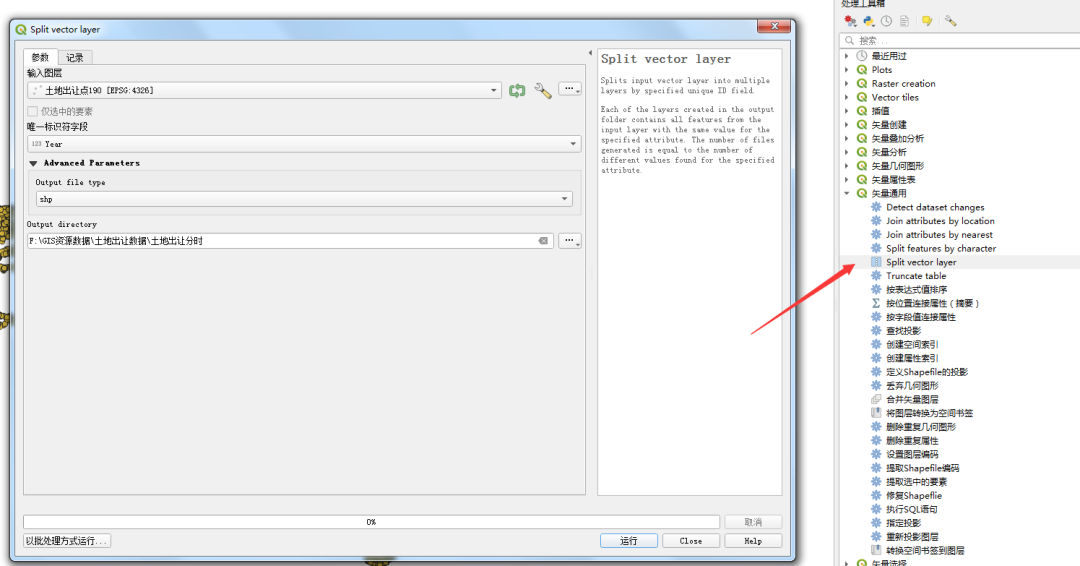Select the 矢量属性表 group row
Screen dimensions: 1080x566
(x=893, y=180)
